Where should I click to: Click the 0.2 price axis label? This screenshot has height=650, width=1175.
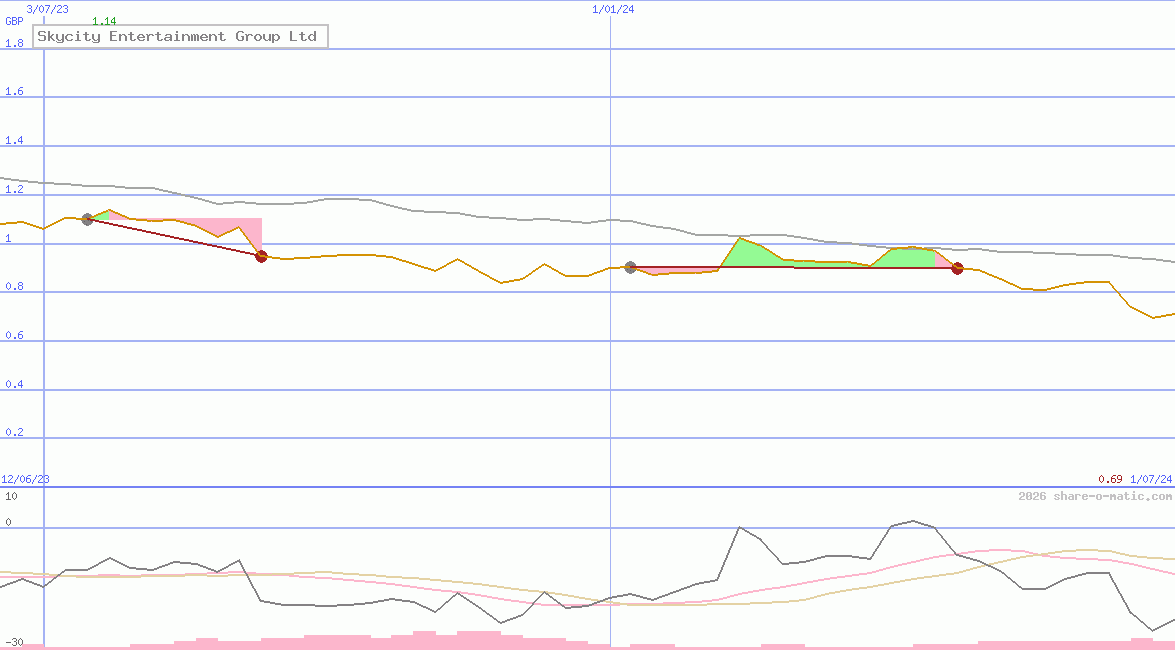click(x=14, y=433)
